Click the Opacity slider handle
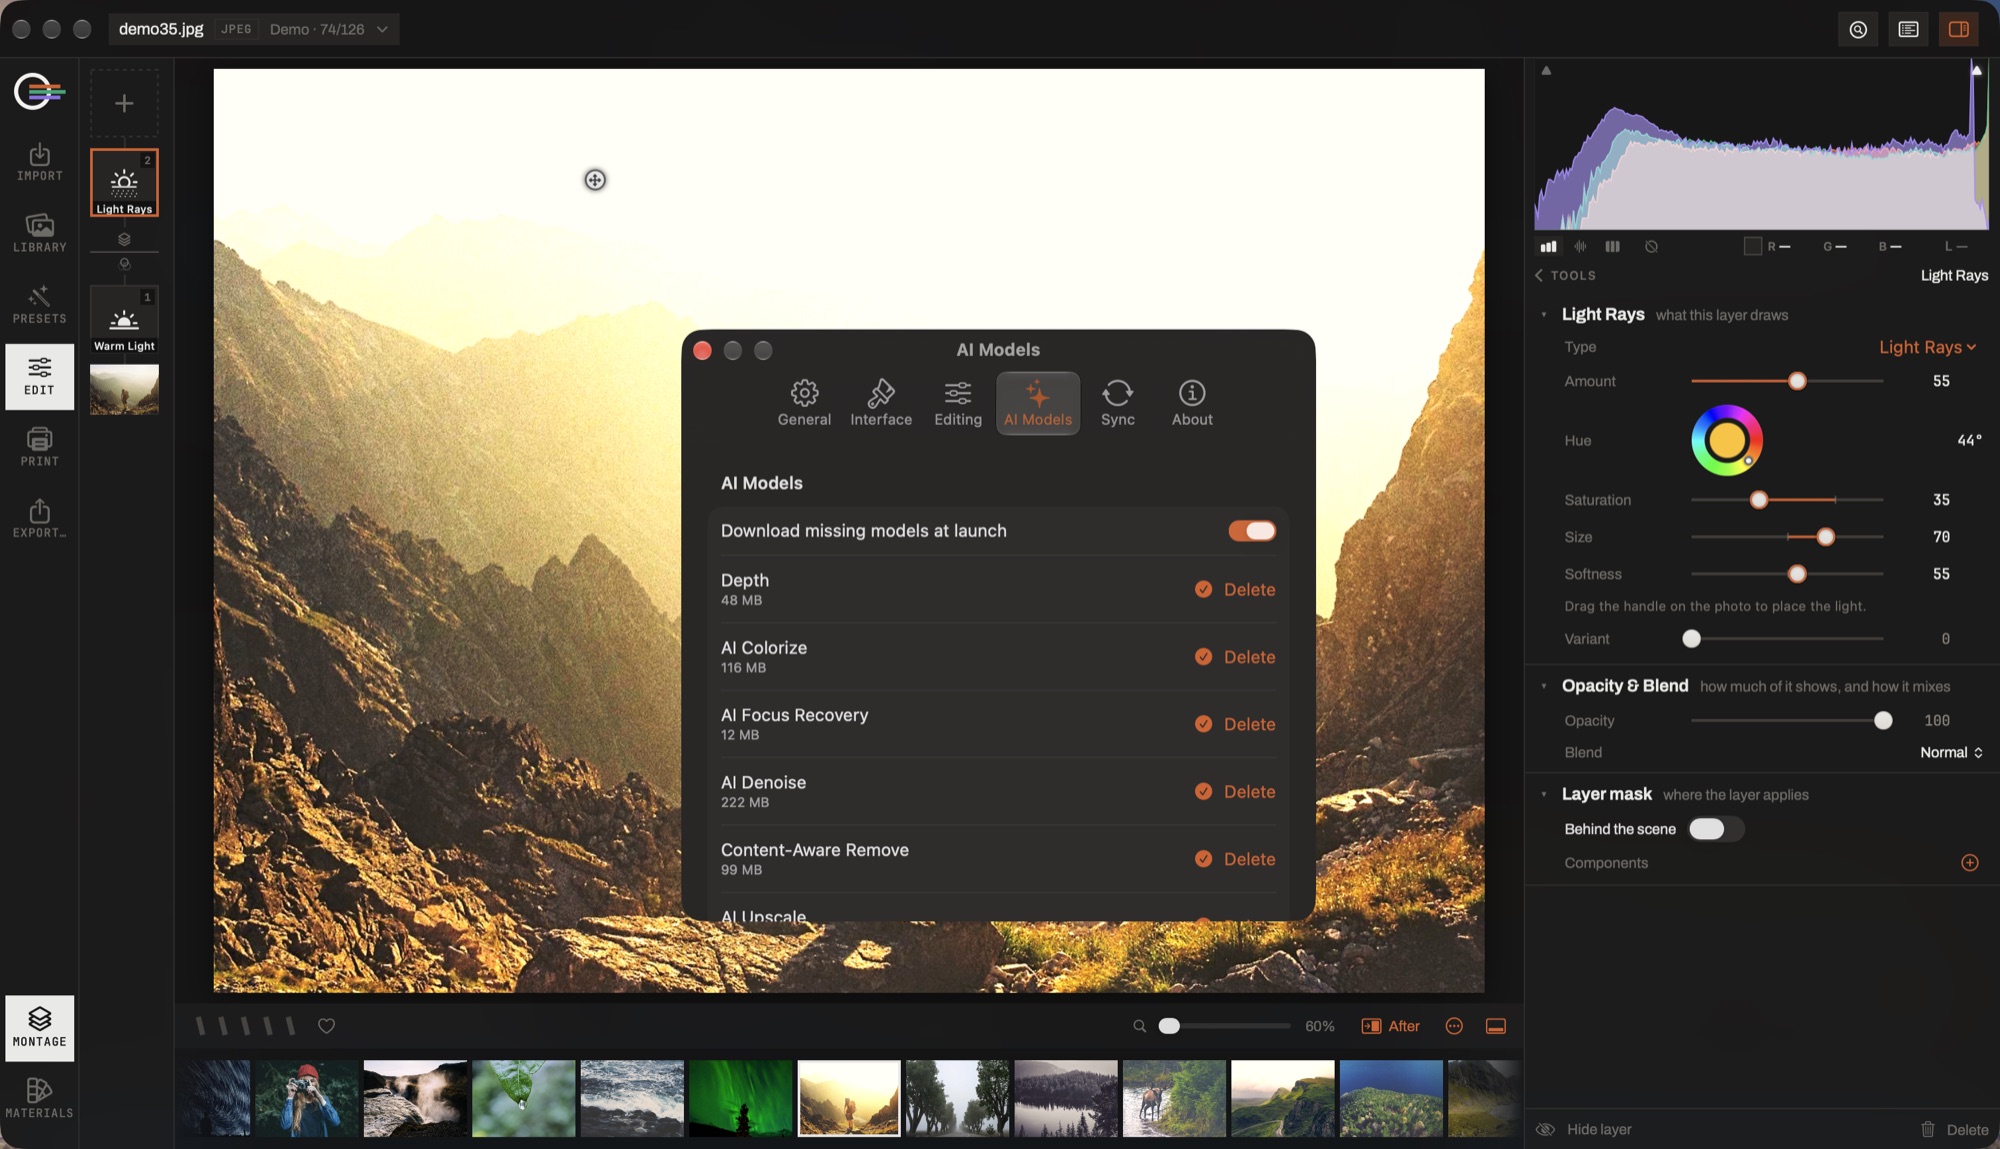 pyautogui.click(x=1883, y=721)
